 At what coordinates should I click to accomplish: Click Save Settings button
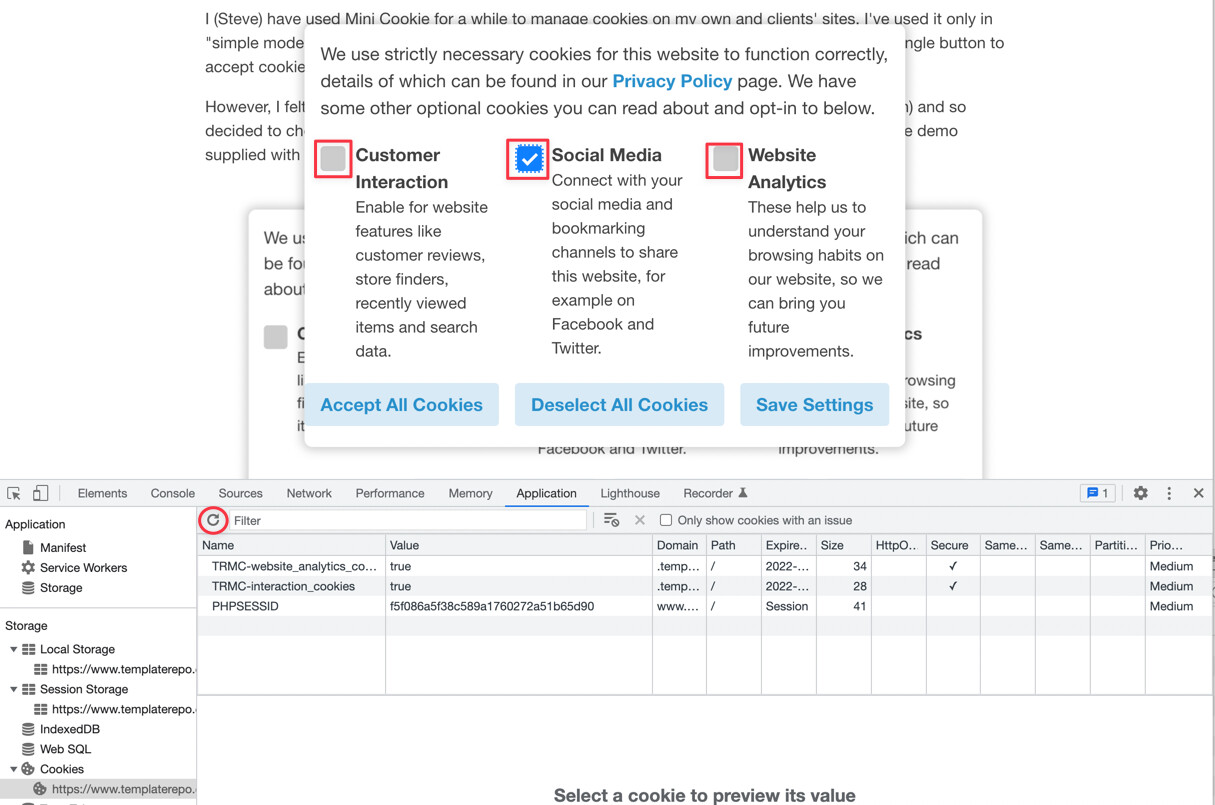814,404
